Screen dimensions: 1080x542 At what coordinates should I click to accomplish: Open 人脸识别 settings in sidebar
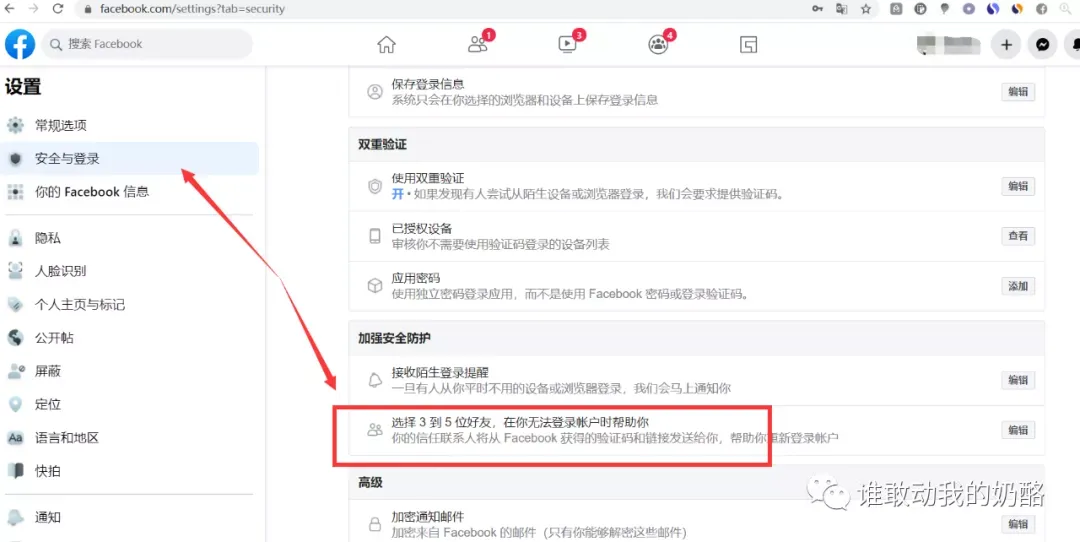[x=129, y=271]
